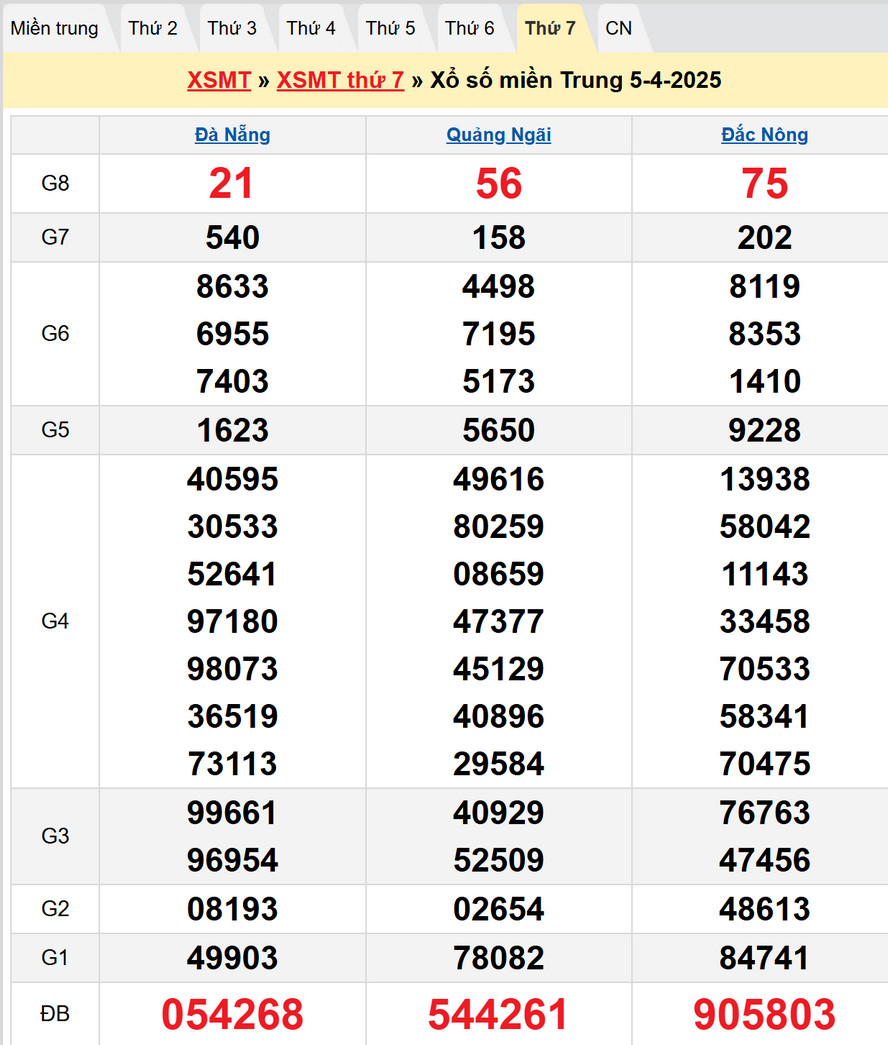
Task: Open the Miền trung tab
Action: (55, 28)
